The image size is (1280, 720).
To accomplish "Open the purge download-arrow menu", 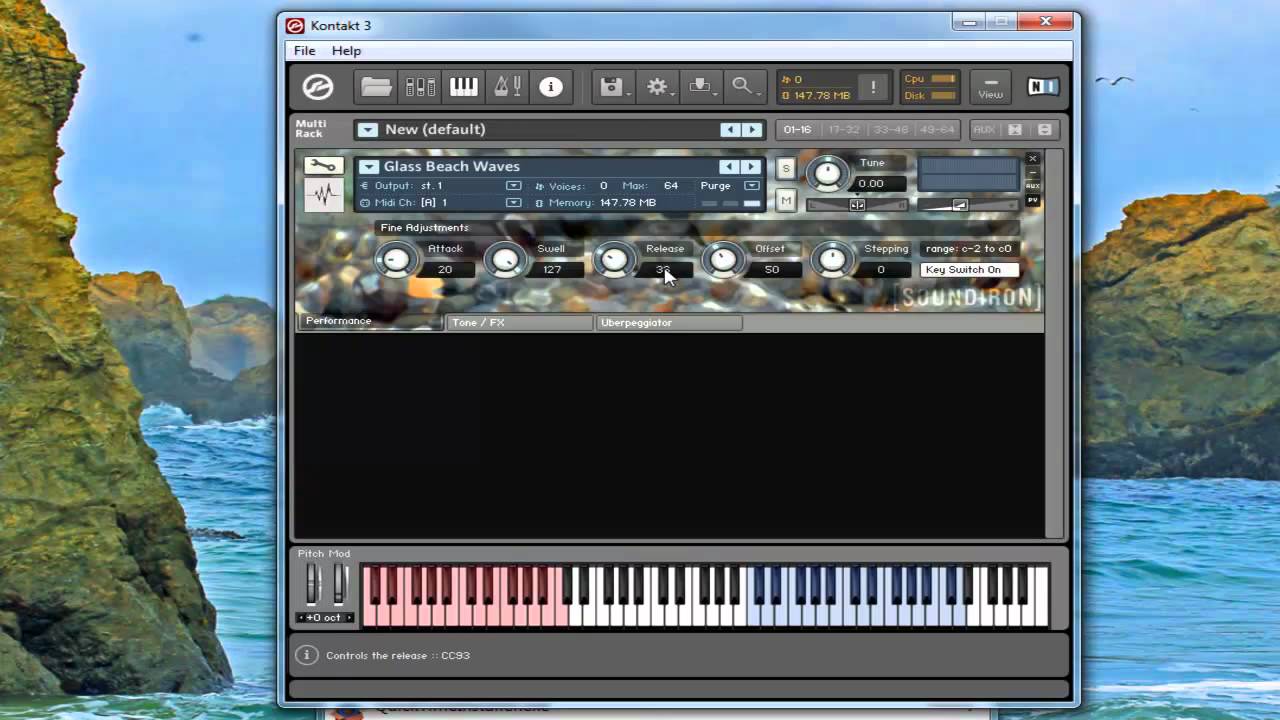I will coord(701,87).
